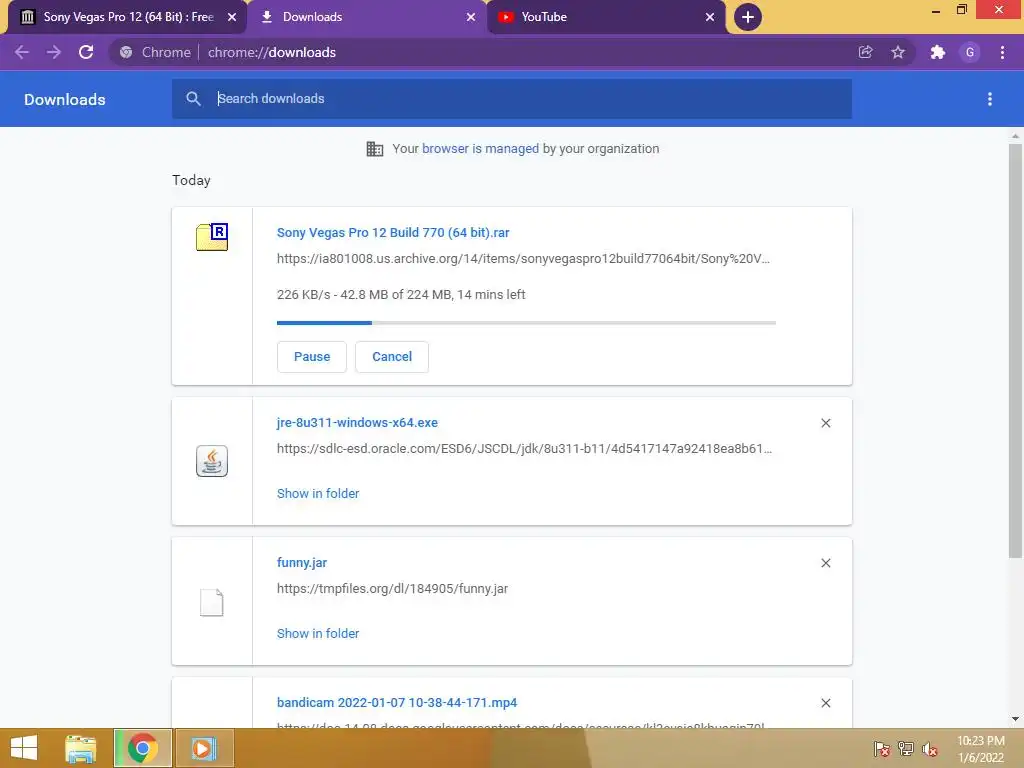The image size is (1024, 768).
Task: Remove jre-8u311-windows-x64.exe from list
Action: click(x=825, y=423)
